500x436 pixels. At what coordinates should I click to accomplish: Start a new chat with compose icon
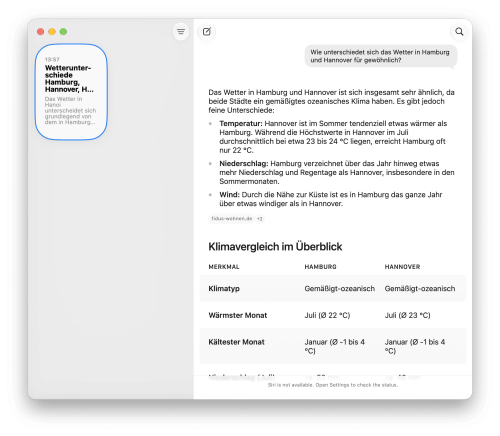tap(207, 32)
